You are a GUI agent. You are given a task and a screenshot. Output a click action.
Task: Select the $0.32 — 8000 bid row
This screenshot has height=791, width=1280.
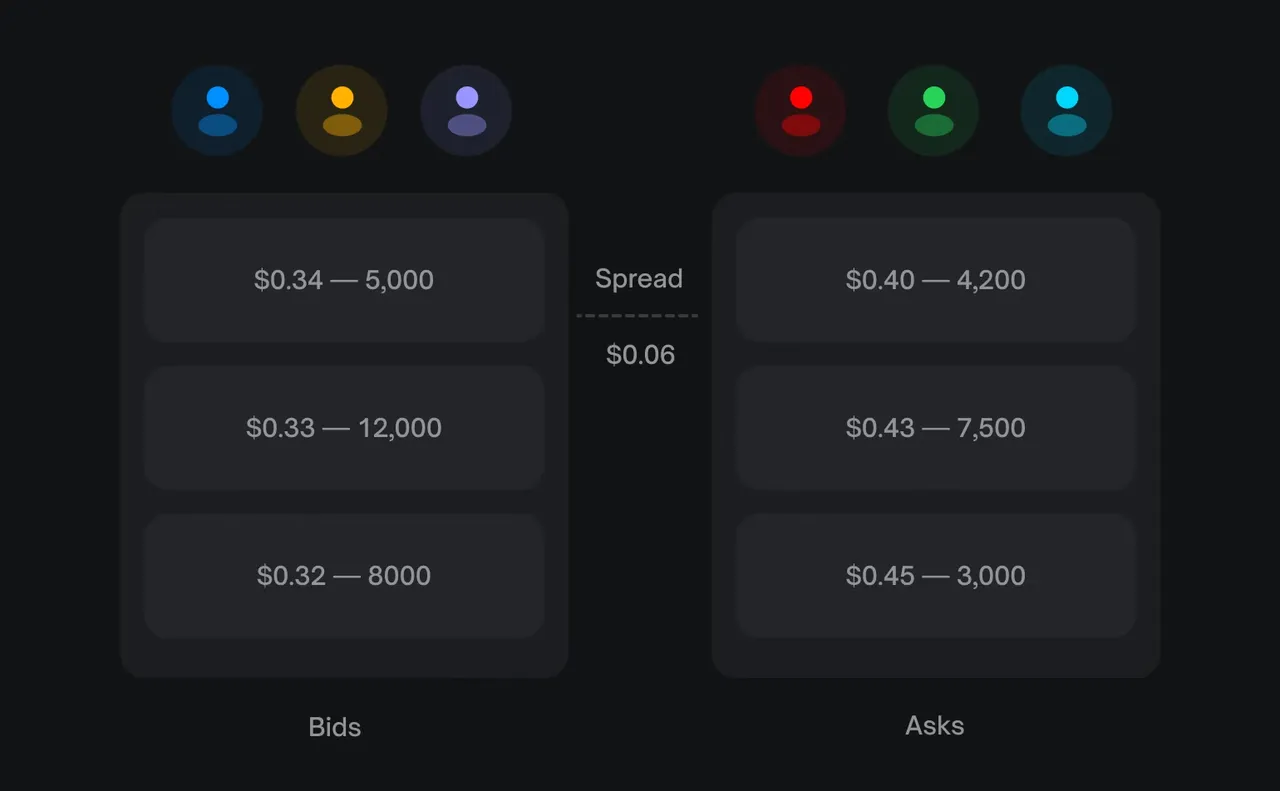point(344,576)
